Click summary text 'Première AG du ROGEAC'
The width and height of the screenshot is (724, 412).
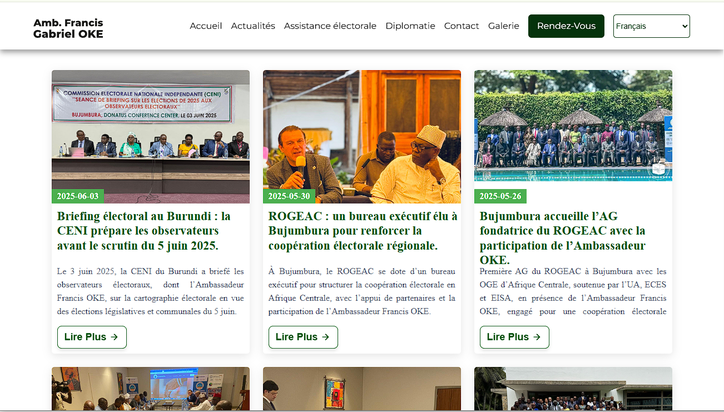tap(573, 291)
